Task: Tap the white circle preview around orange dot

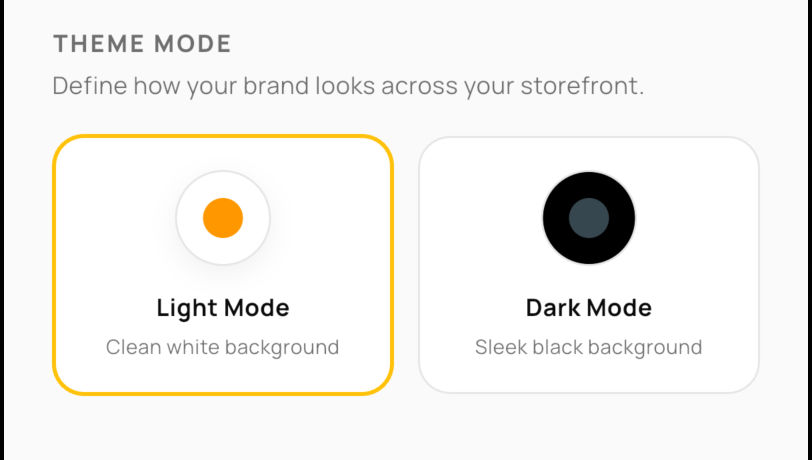Action: coord(223,218)
